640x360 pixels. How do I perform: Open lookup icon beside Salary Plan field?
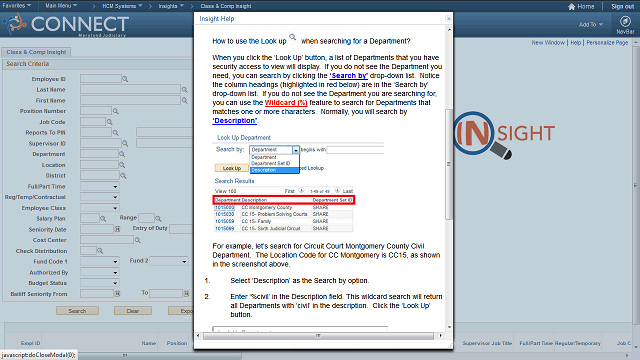103,219
